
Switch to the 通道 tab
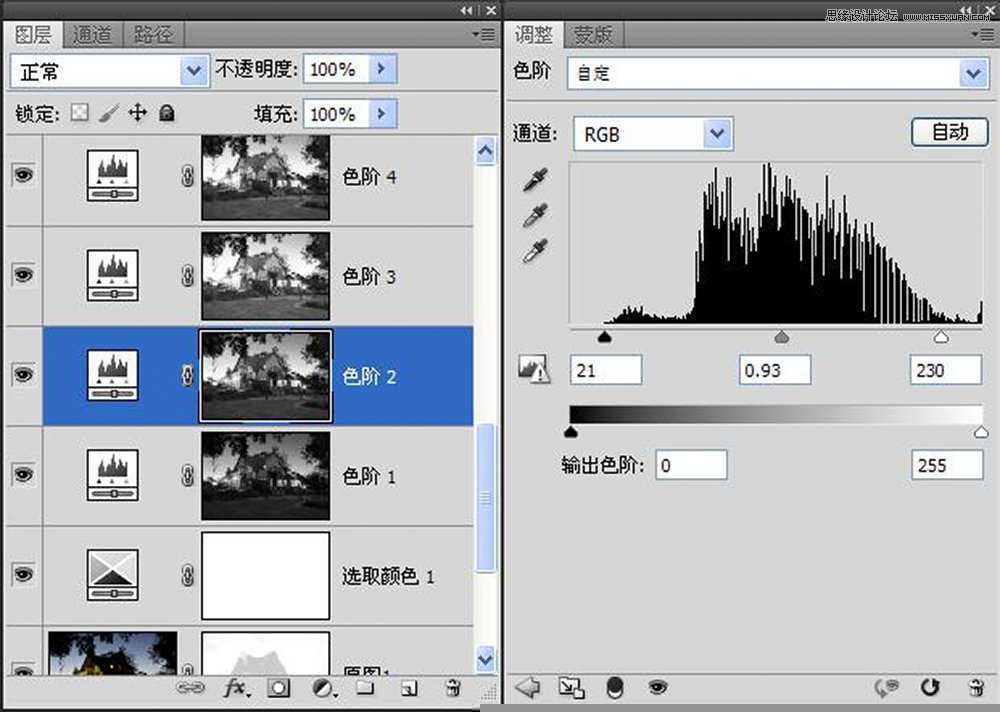click(92, 35)
